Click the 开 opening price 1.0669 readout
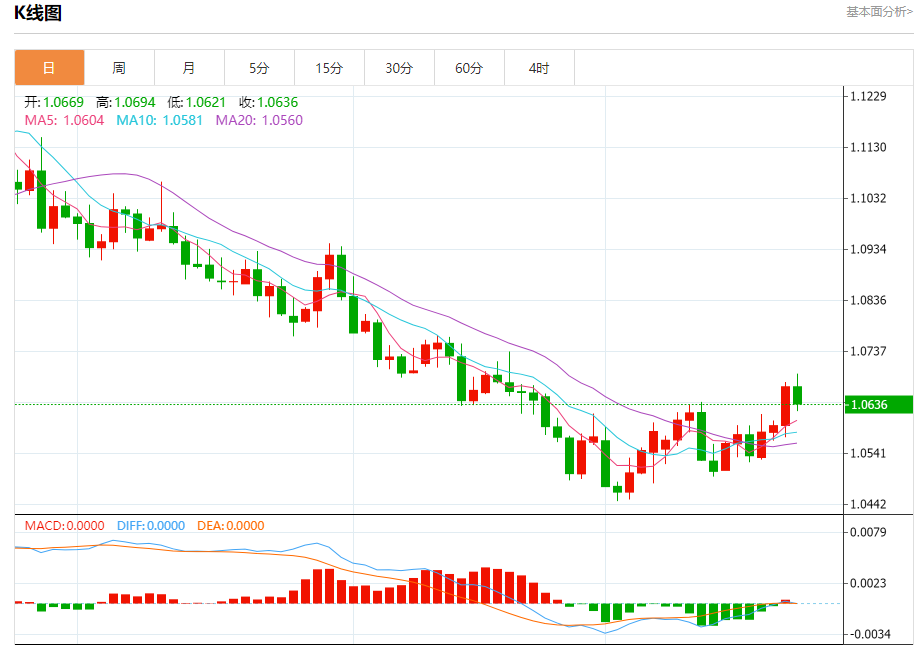 [54, 102]
